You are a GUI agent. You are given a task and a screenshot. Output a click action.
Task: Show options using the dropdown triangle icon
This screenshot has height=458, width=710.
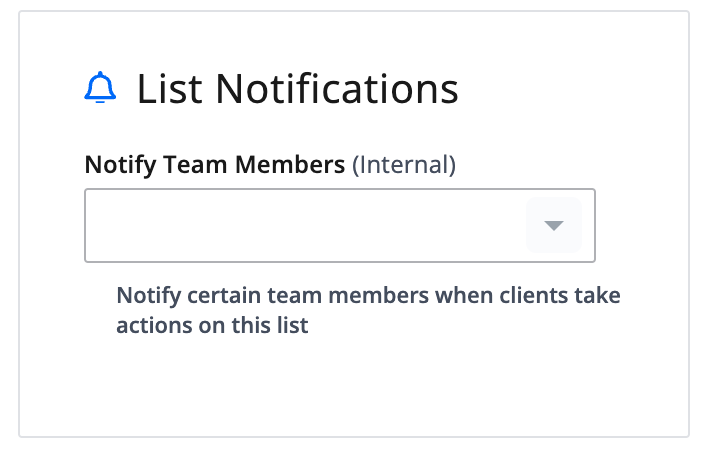point(553,225)
